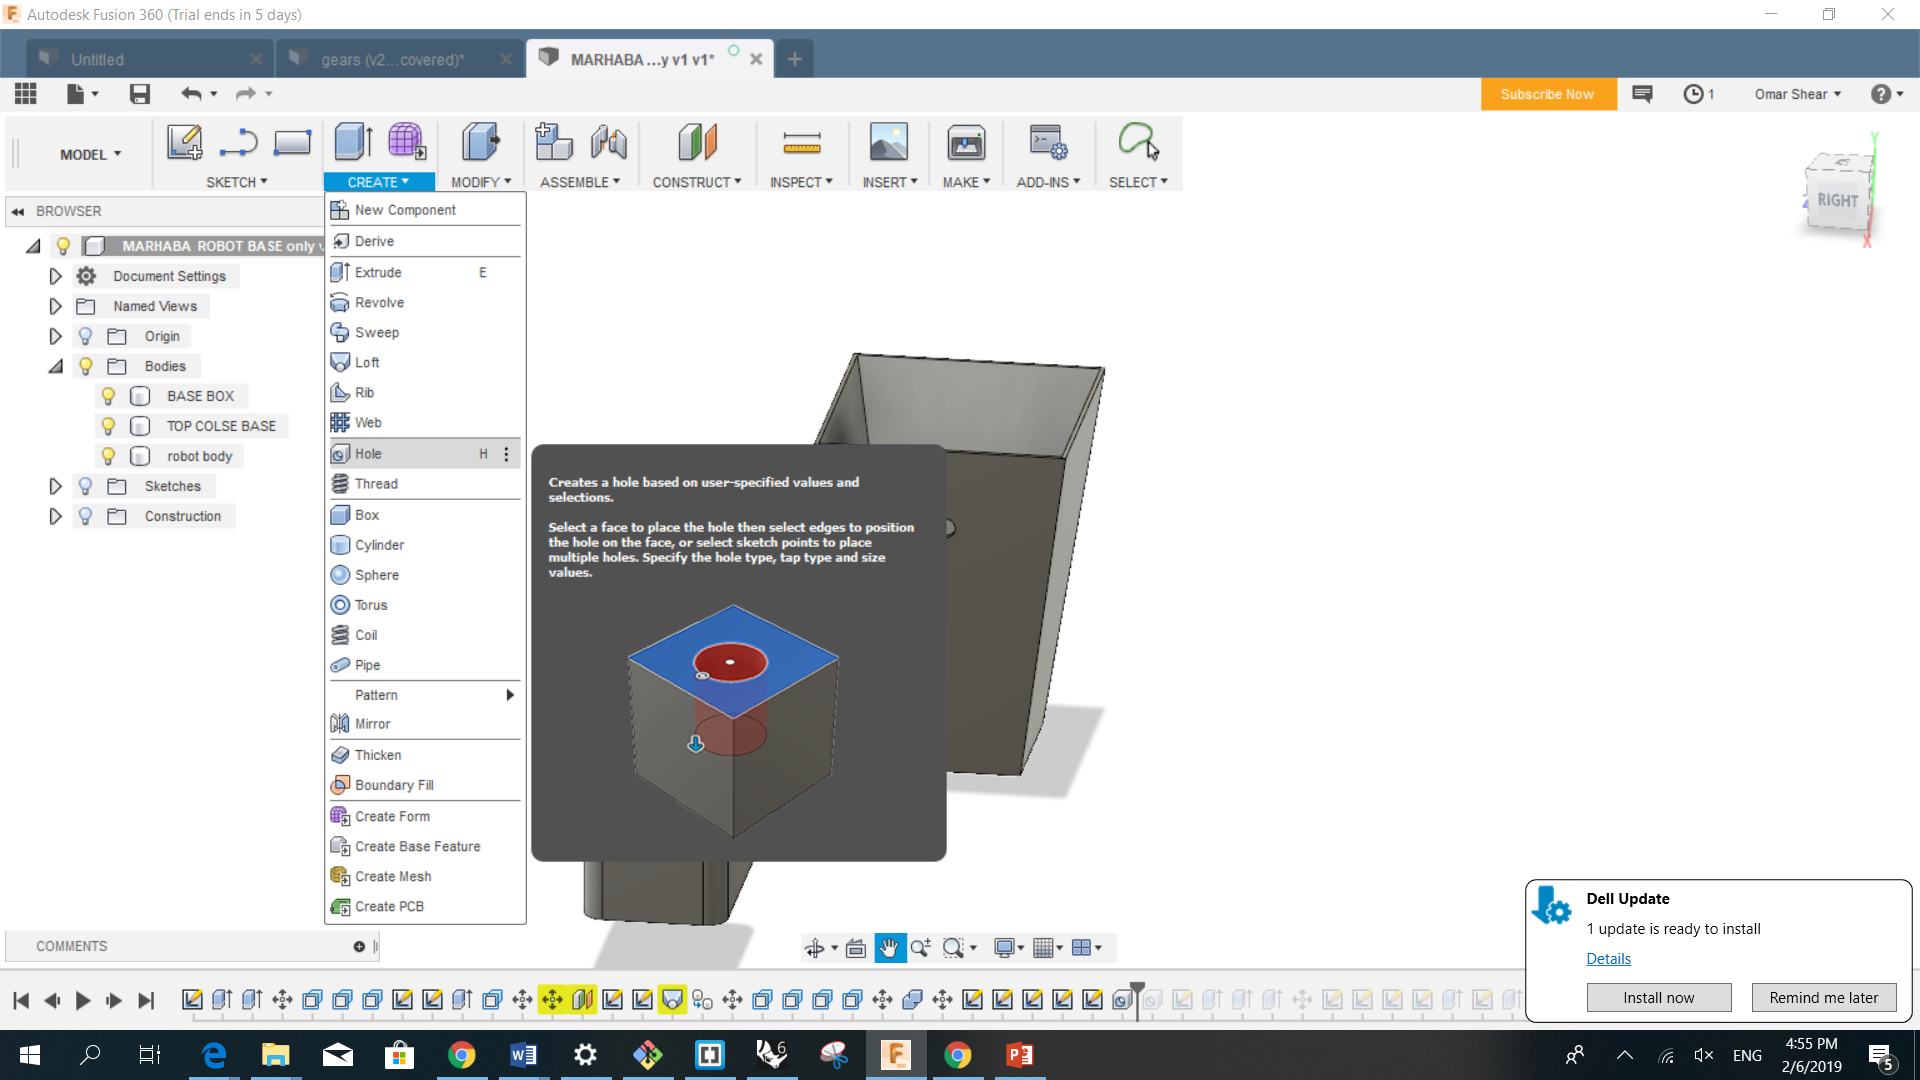The height and width of the screenshot is (1080, 1920).
Task: Click the Construct plane icon
Action: point(697,142)
